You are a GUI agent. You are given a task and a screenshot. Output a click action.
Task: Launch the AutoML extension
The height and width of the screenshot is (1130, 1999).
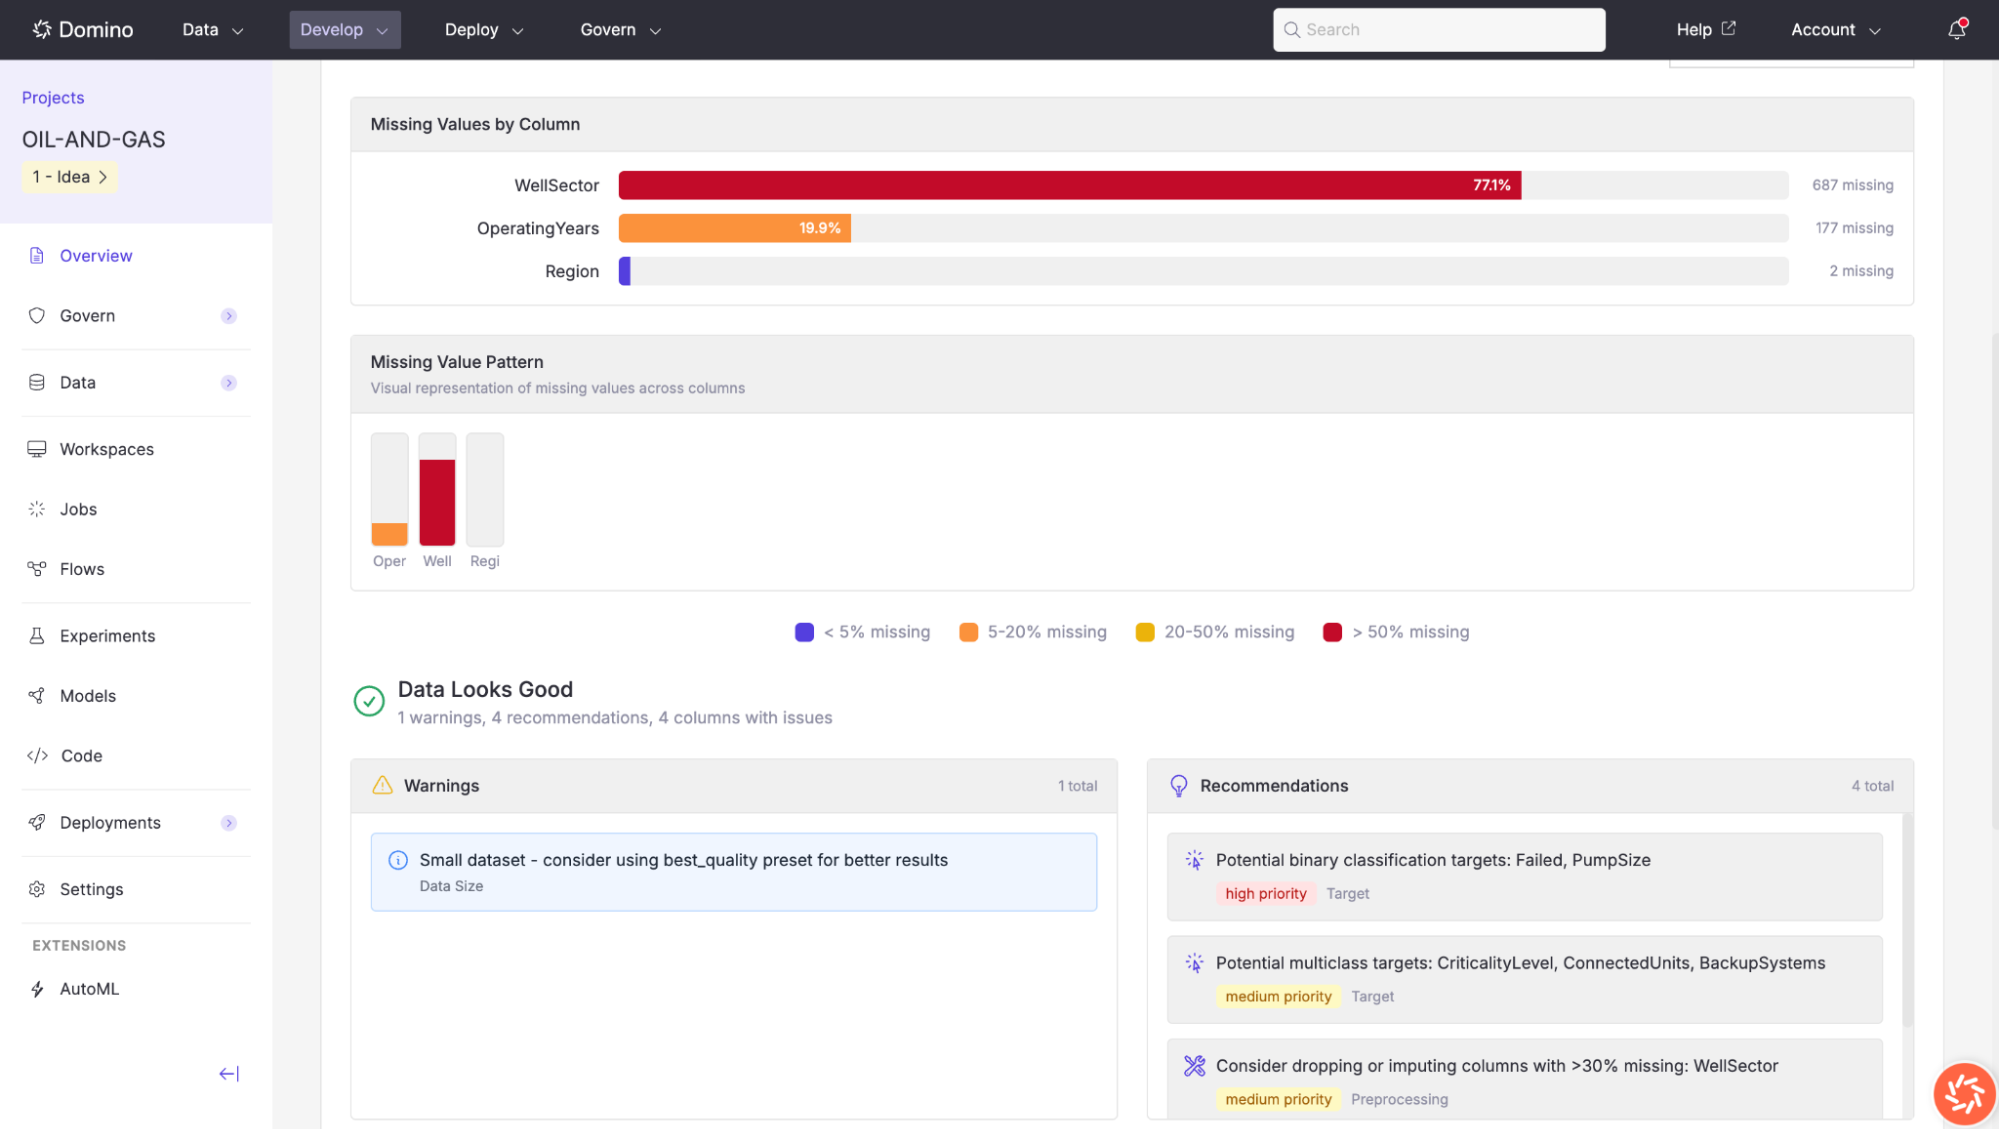tap(89, 988)
